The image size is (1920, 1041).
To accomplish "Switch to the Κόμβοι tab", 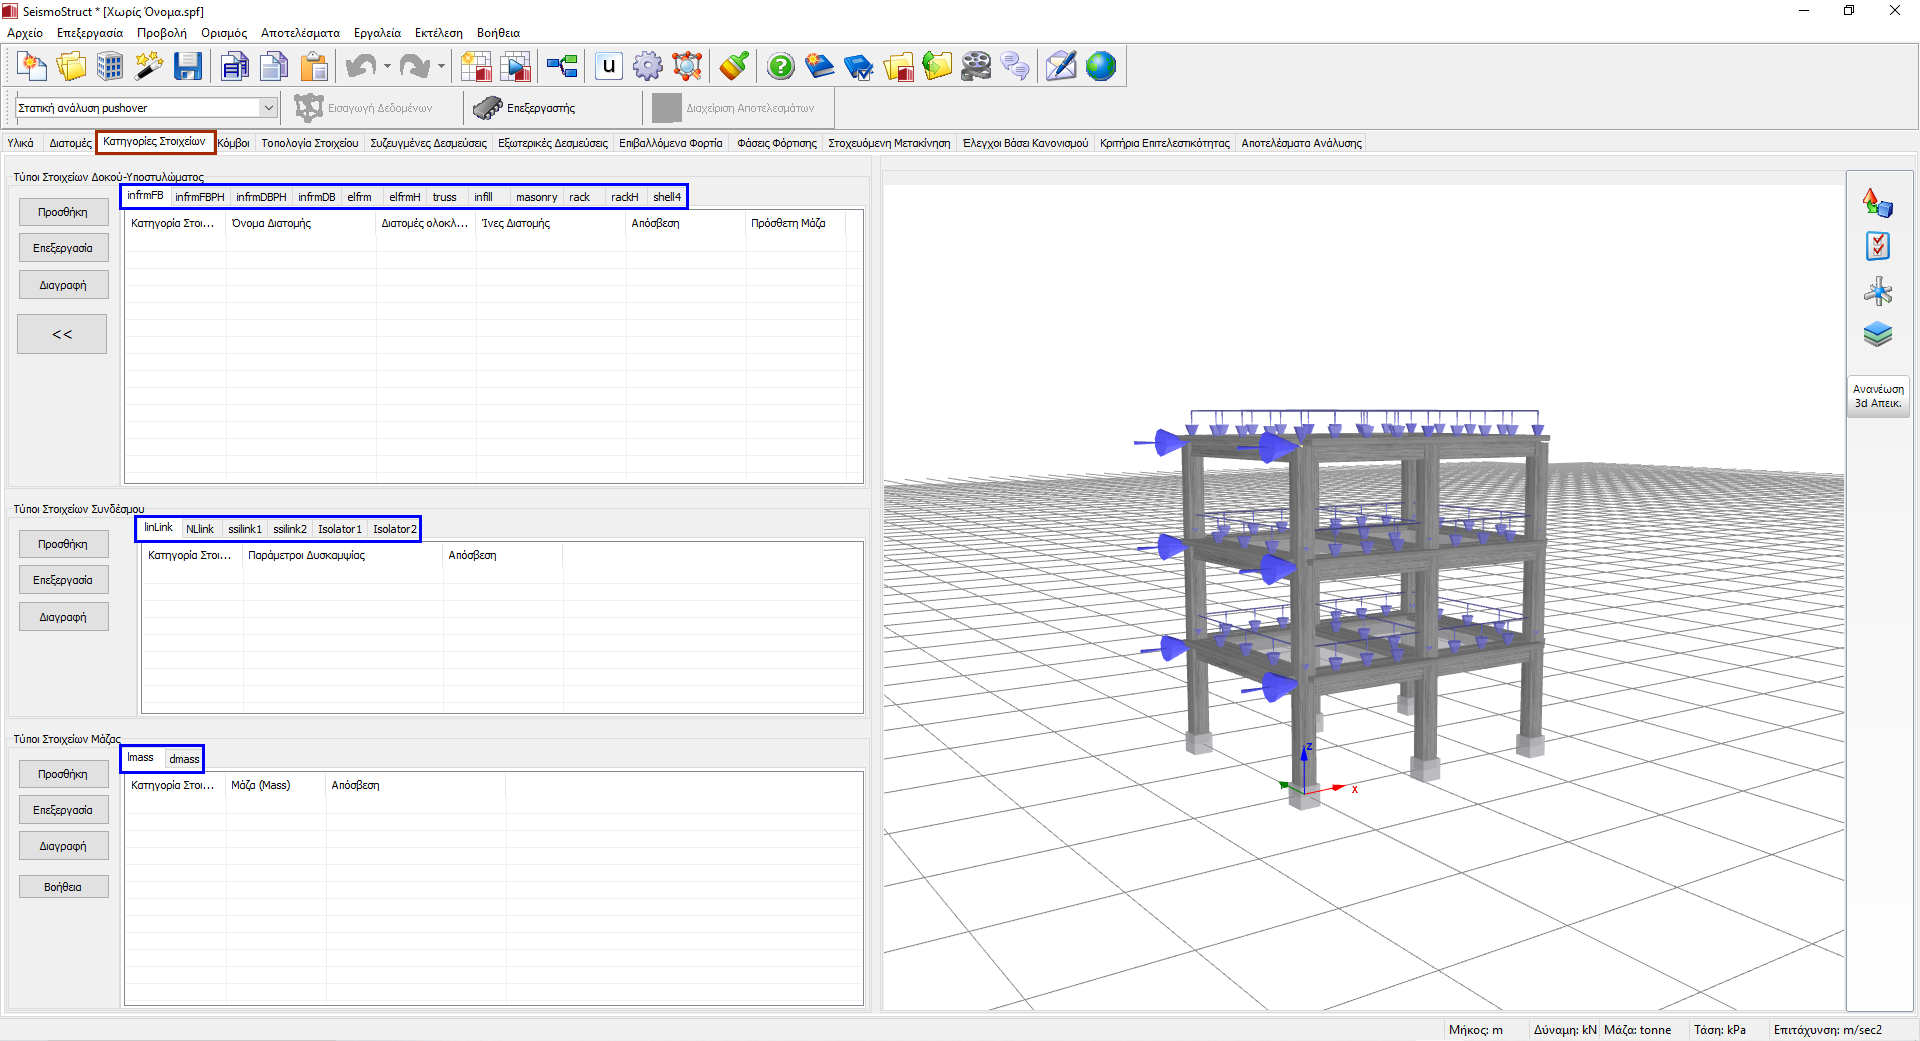I will tap(233, 143).
